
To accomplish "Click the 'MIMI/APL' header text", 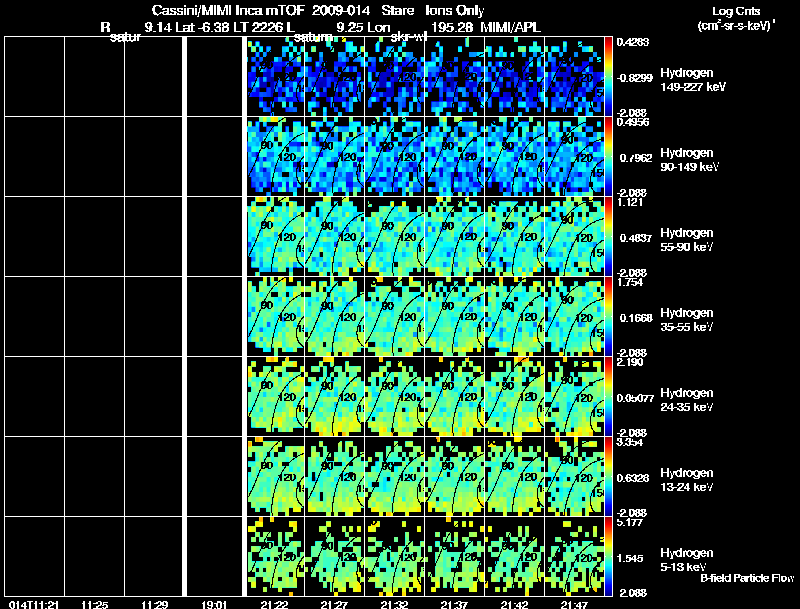I will point(510,27).
